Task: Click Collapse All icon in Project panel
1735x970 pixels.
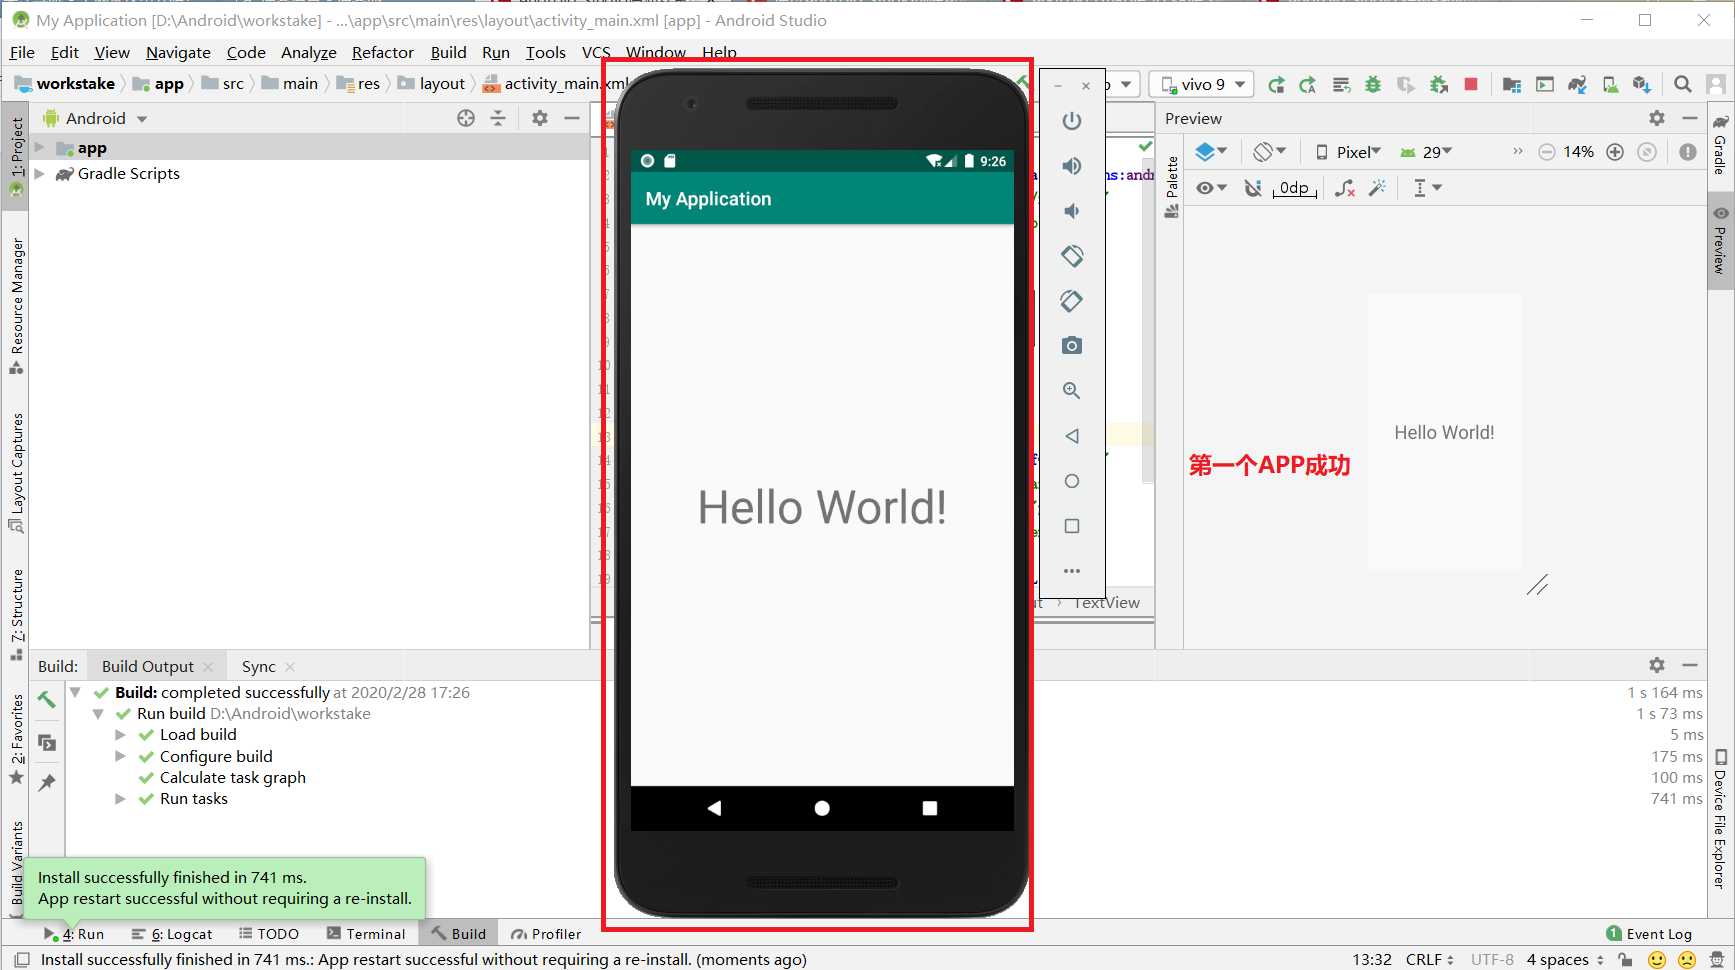Action: tap(498, 118)
